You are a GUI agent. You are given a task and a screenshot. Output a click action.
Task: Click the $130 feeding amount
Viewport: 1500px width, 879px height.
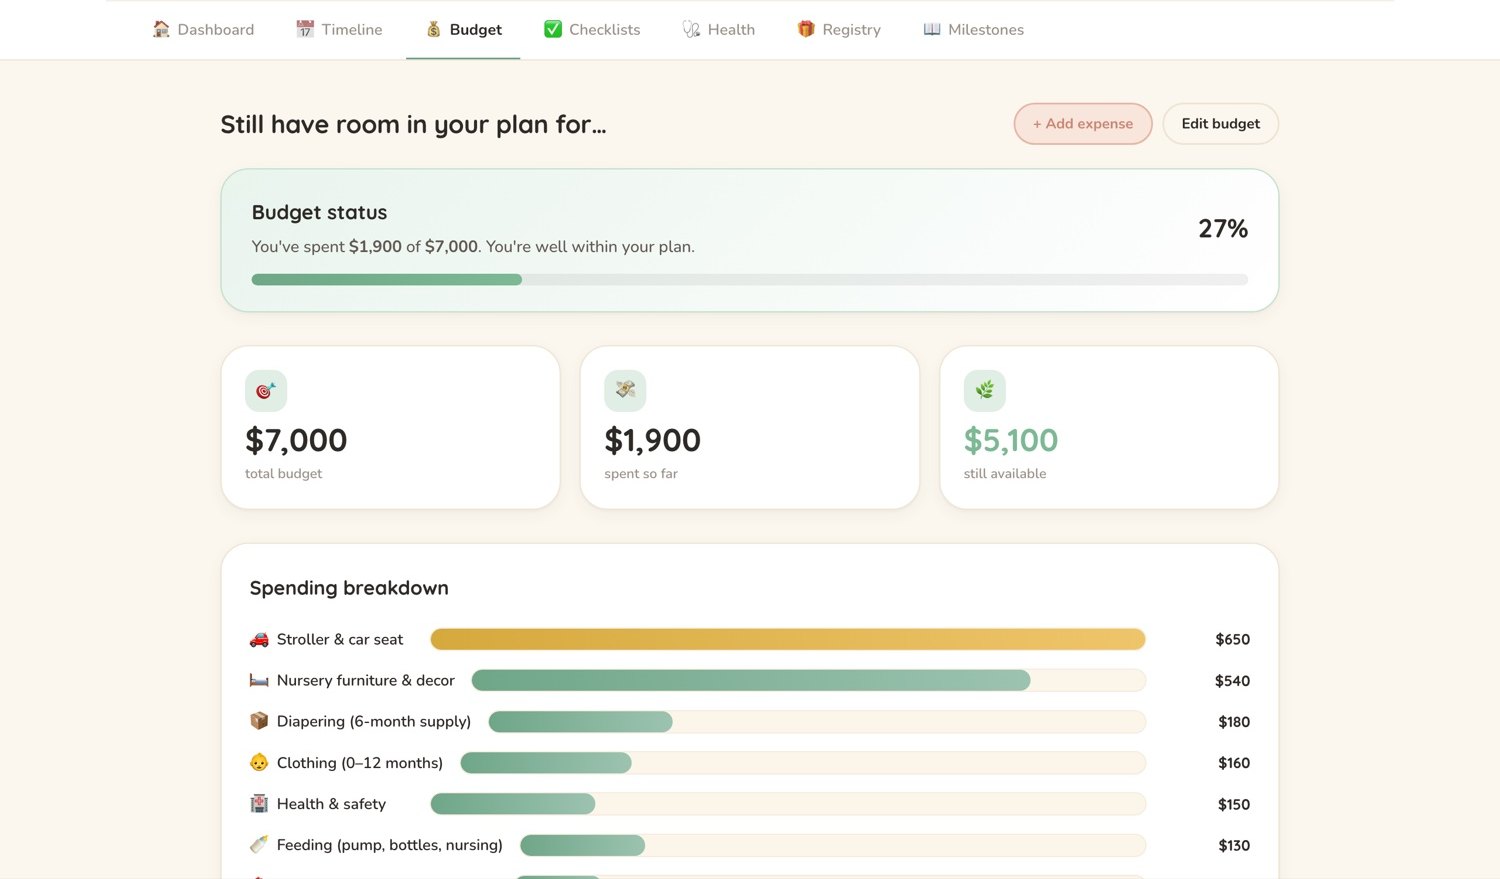(1234, 845)
